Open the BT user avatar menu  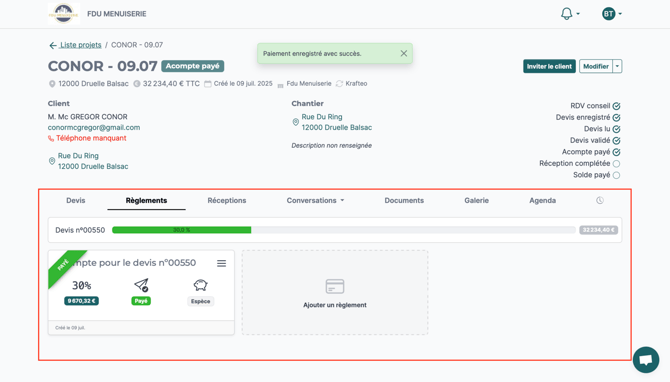(x=608, y=14)
